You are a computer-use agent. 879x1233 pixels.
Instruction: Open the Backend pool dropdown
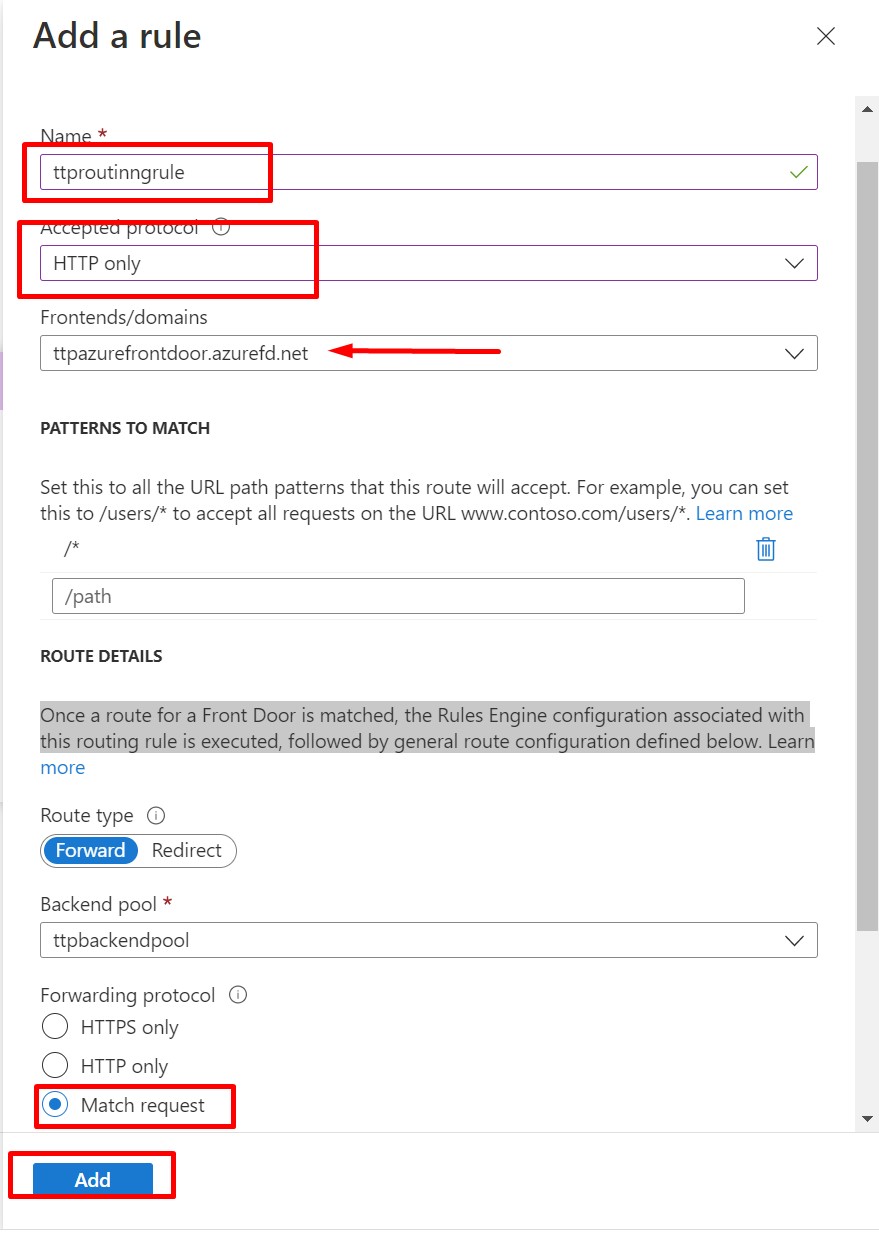coord(428,940)
